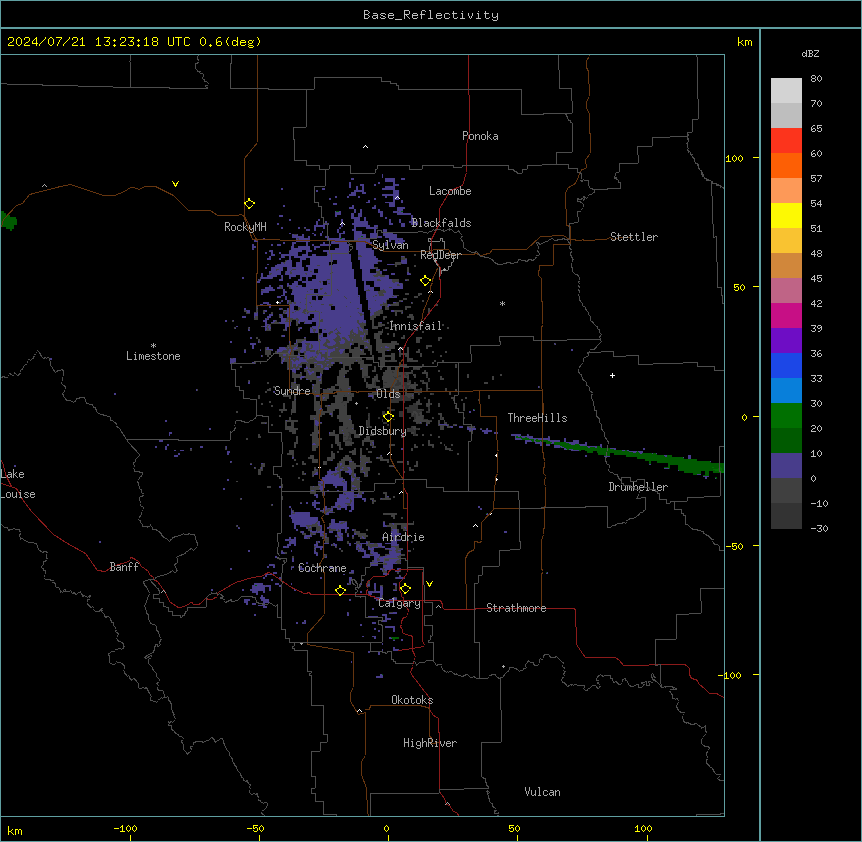The width and height of the screenshot is (862, 842).
Task: Pick the light blue 30-33 dBZ legend swatch
Action: (786, 391)
